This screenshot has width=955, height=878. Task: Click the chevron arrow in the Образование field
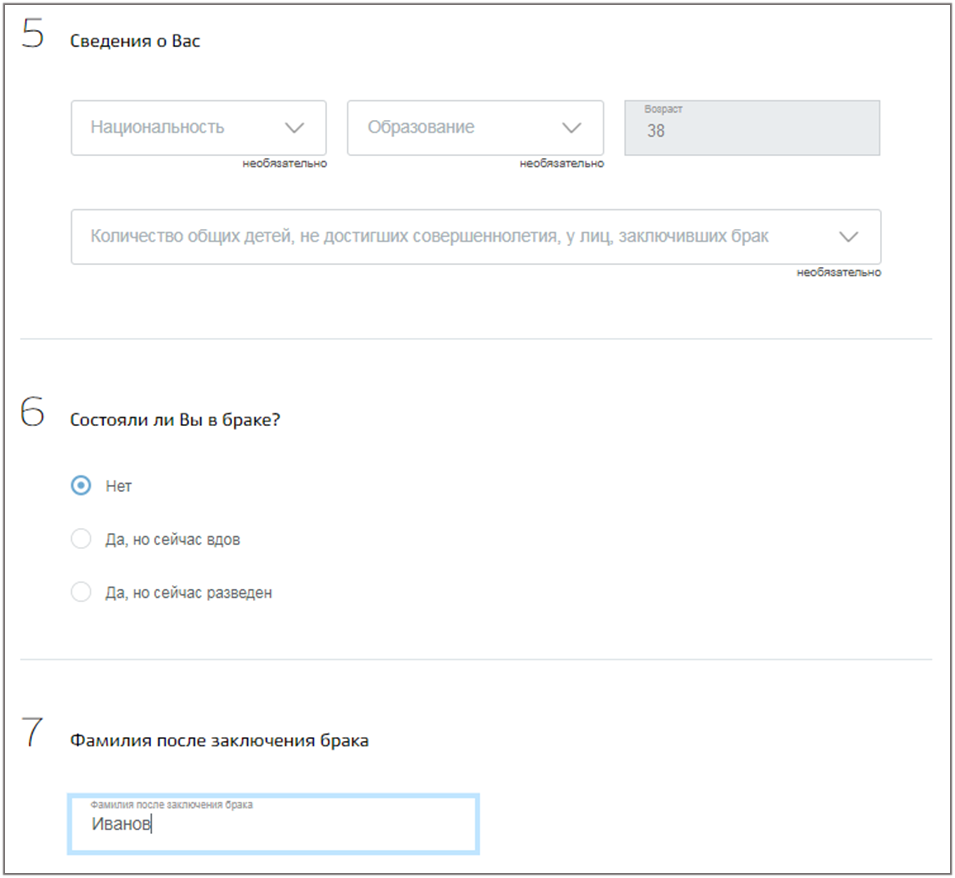click(571, 128)
